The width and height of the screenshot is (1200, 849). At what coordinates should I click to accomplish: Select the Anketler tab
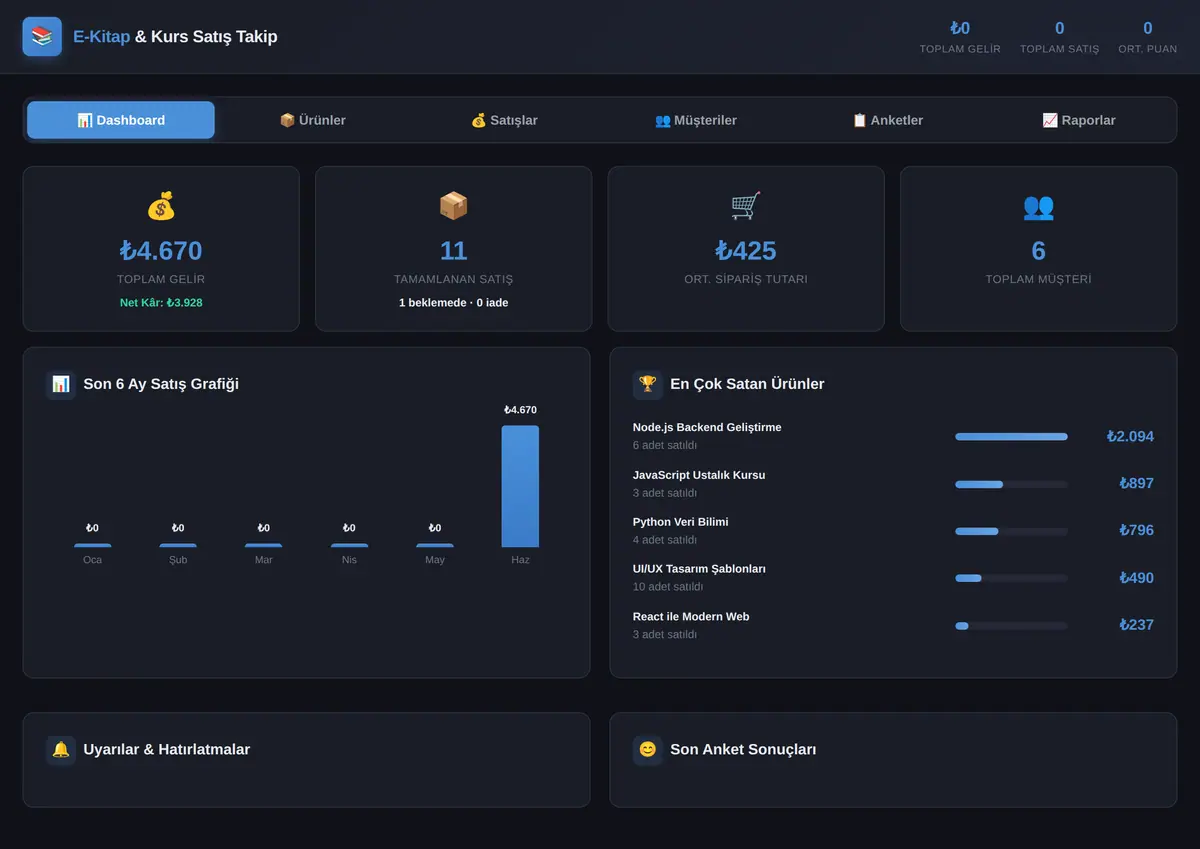coord(888,120)
